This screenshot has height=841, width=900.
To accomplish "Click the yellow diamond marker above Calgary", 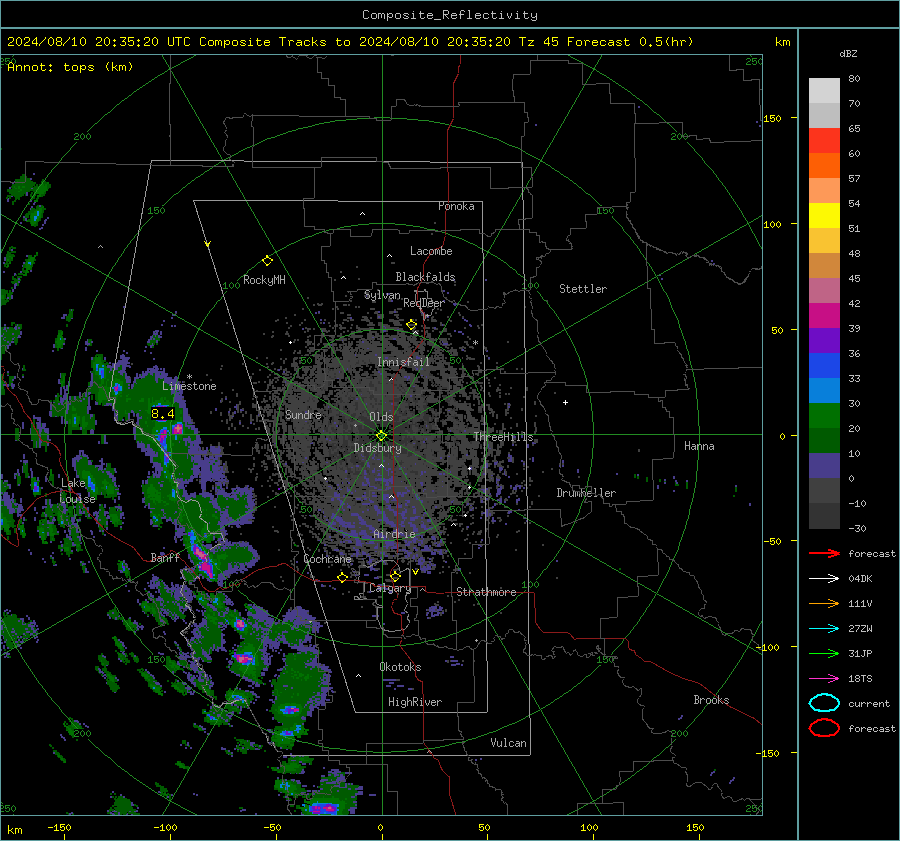I will pyautogui.click(x=395, y=576).
